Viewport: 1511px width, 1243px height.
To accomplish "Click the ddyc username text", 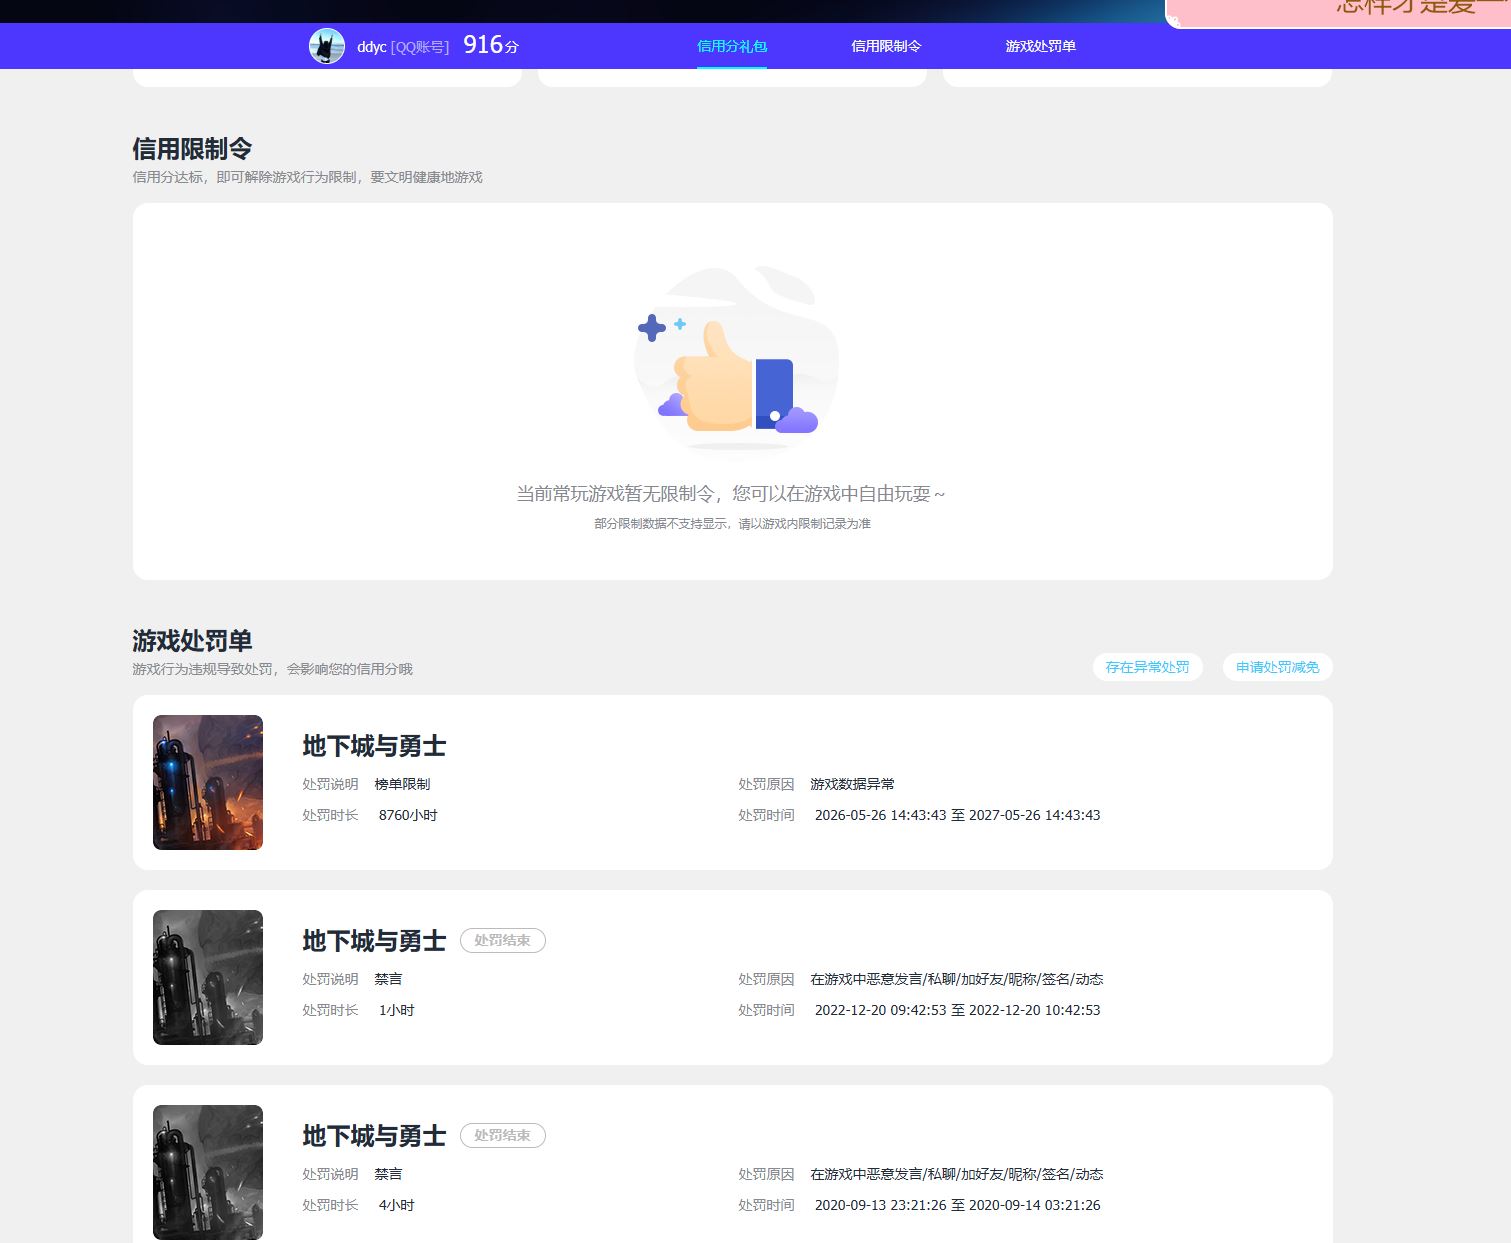I will (x=371, y=47).
